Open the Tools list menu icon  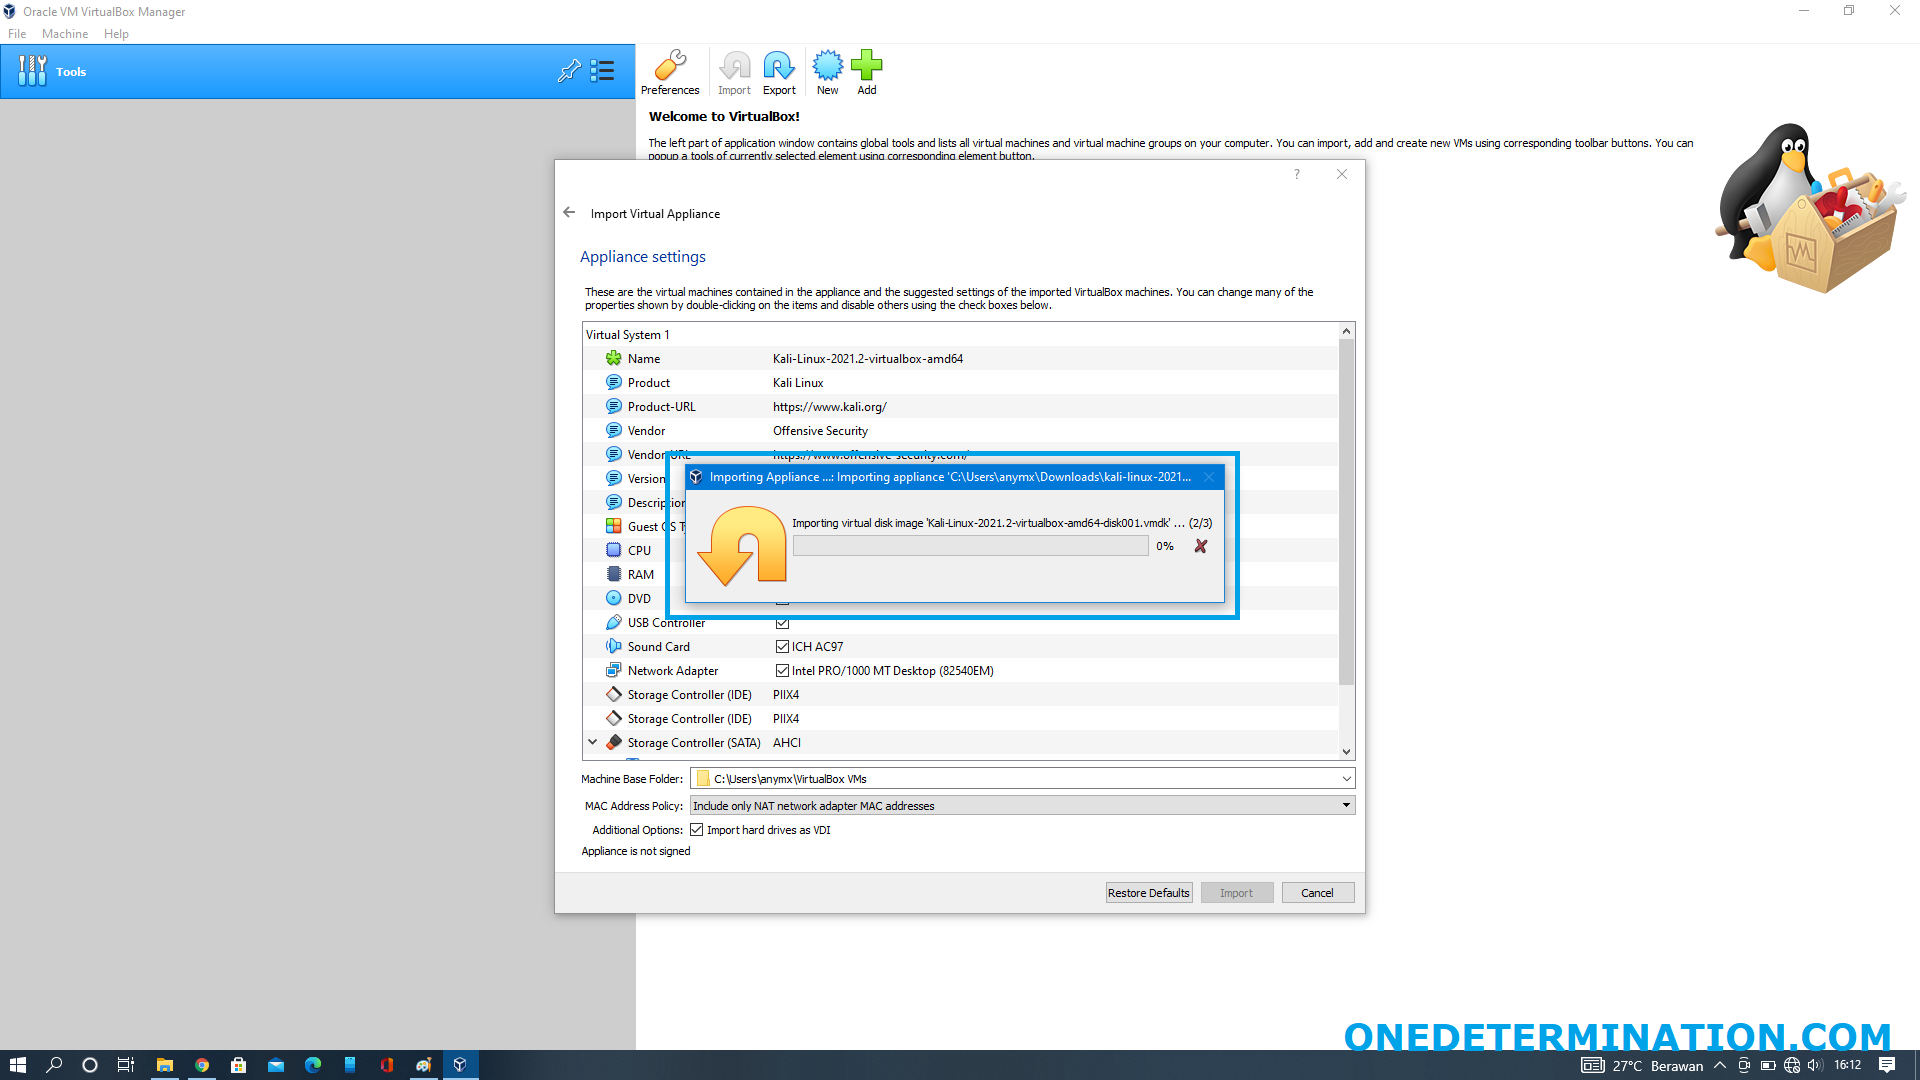coord(602,71)
